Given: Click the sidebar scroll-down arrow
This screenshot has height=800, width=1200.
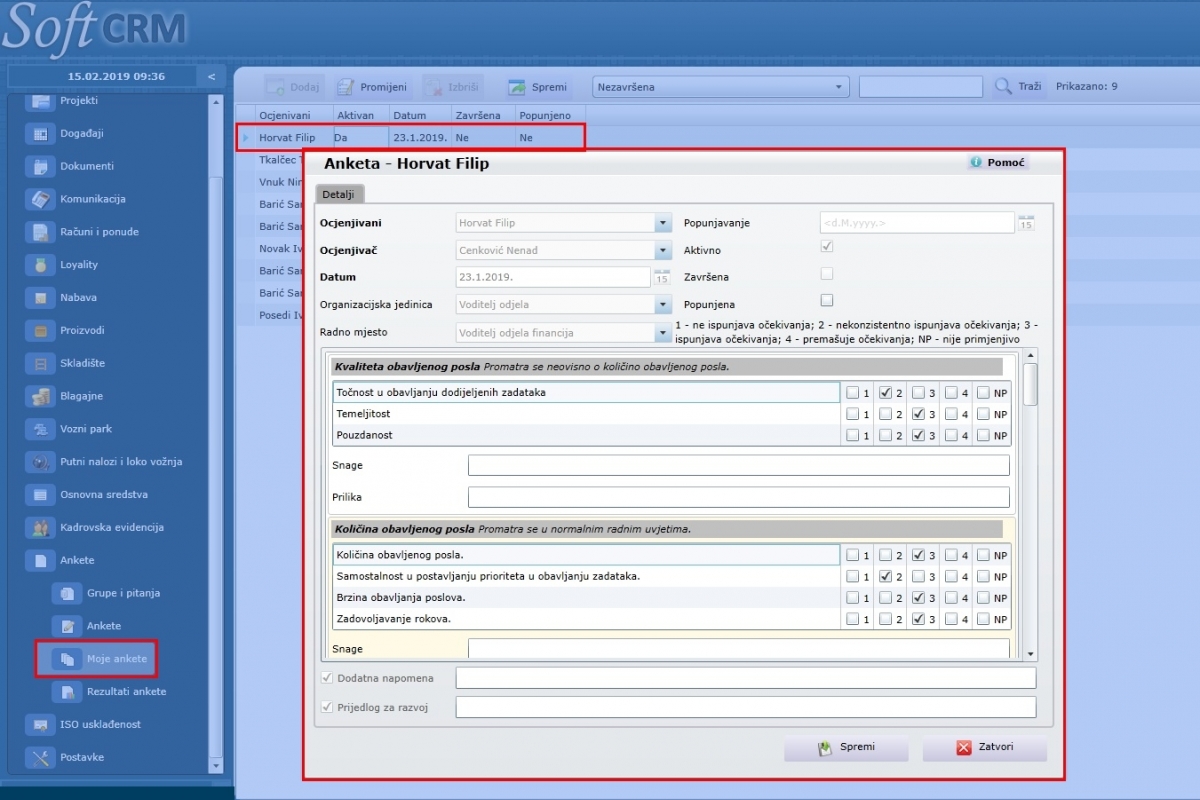Looking at the screenshot, I should (216, 765).
